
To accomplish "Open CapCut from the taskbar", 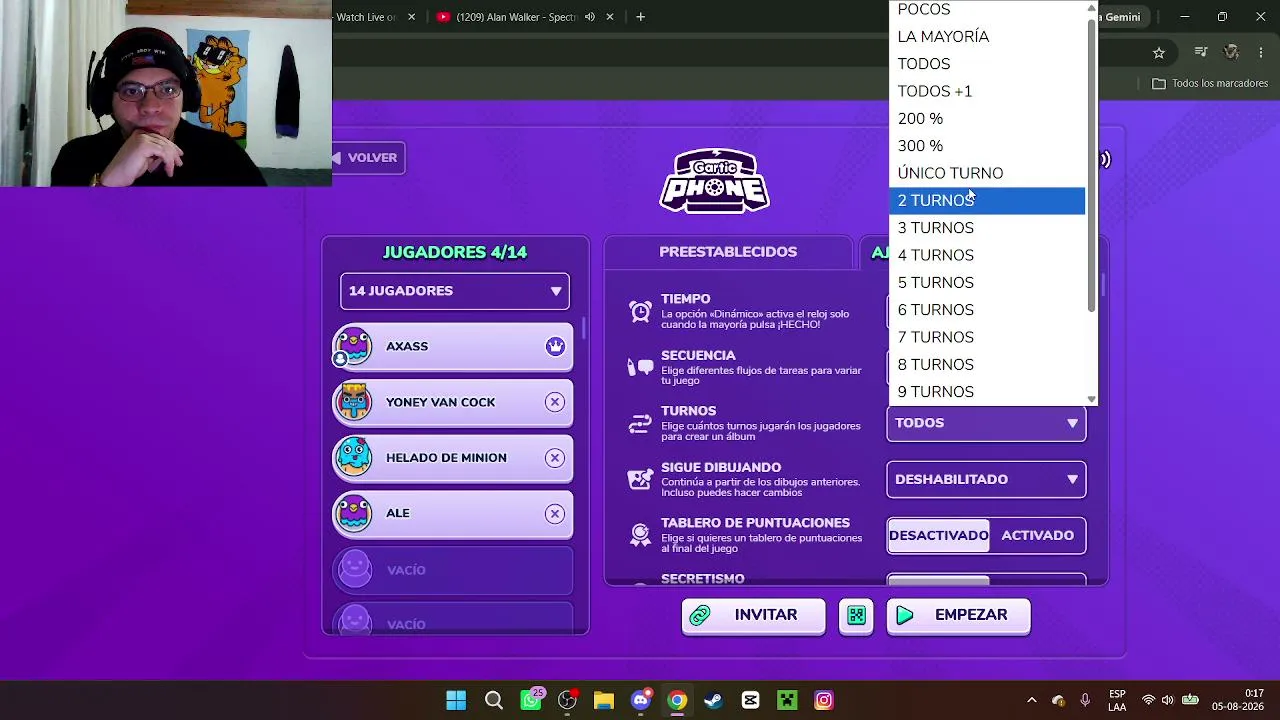I will click(751, 700).
